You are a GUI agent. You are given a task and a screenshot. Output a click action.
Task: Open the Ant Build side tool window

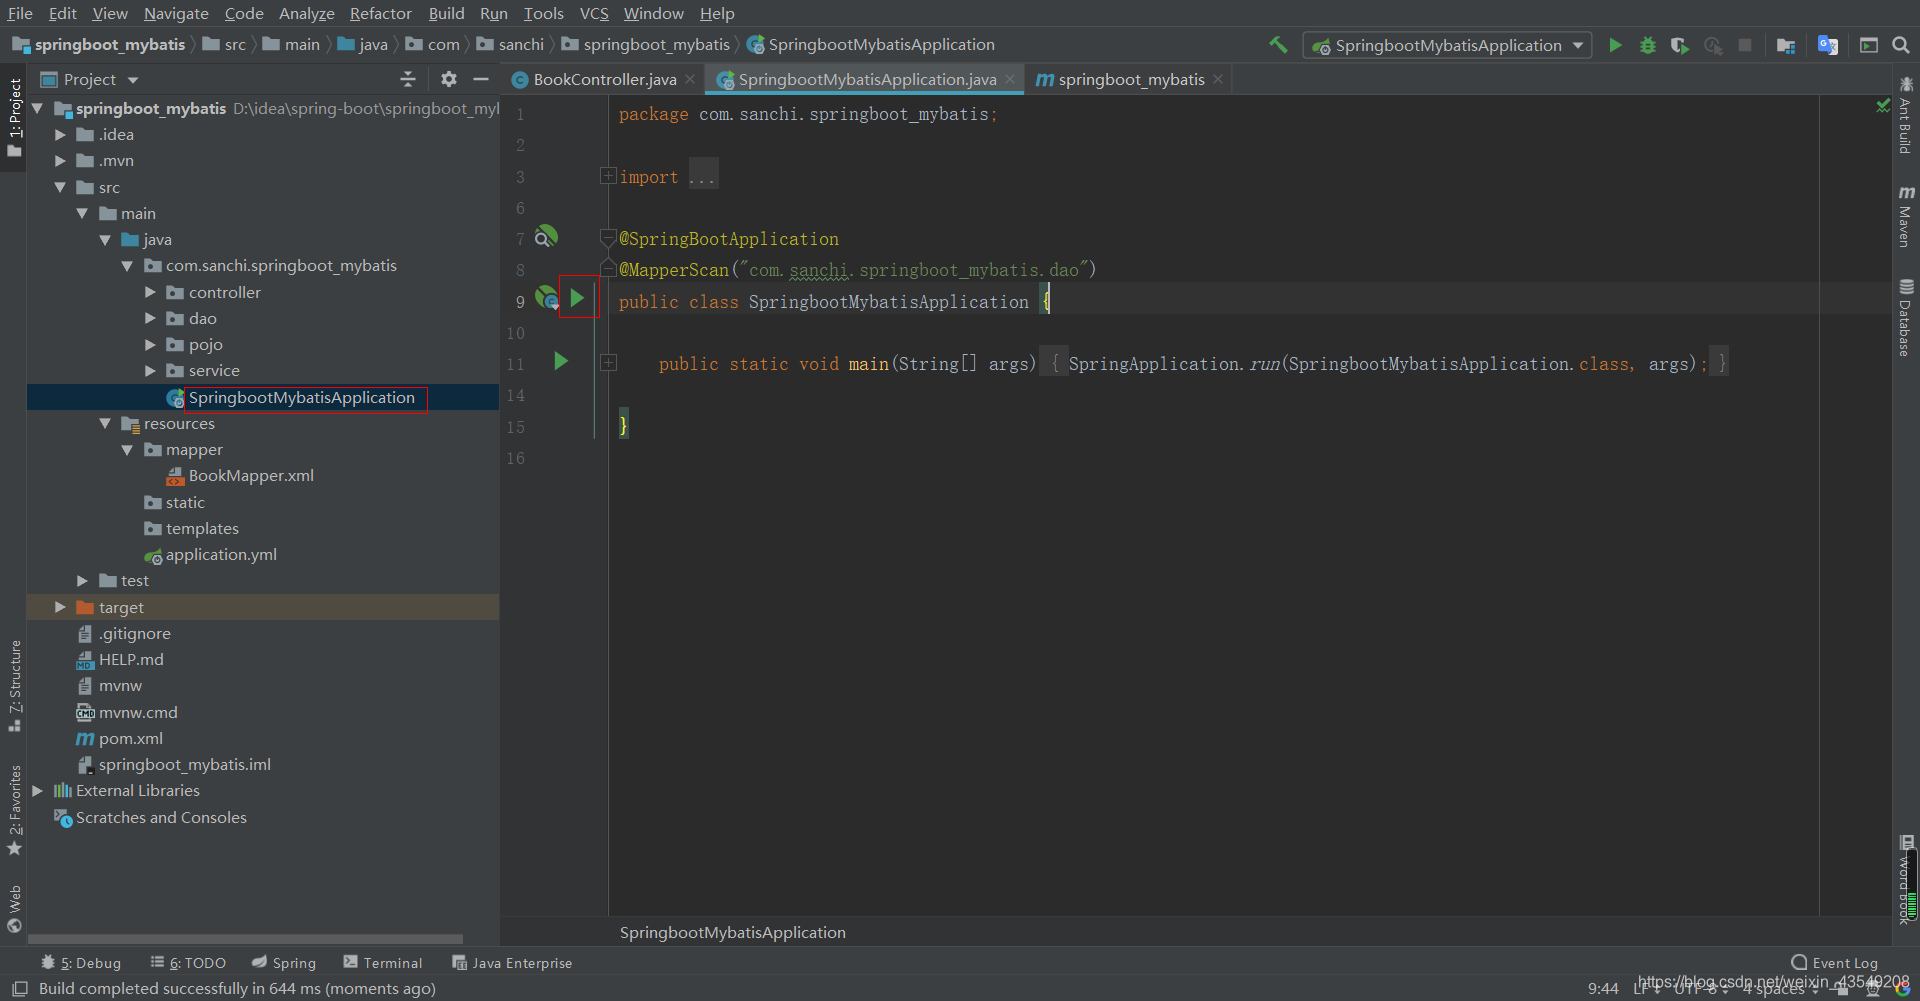click(x=1906, y=115)
